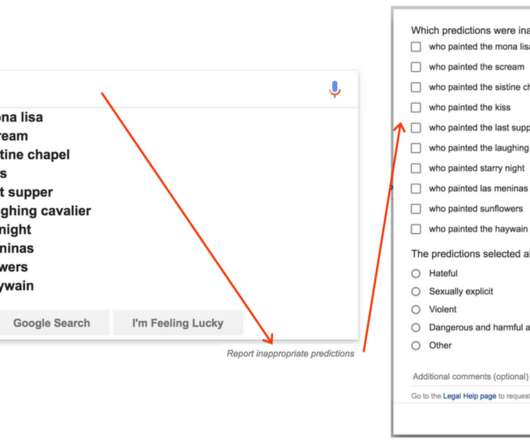Viewport: 530px width, 442px height.
Task: Check 'who painted las meninas' box
Action: coord(416,189)
